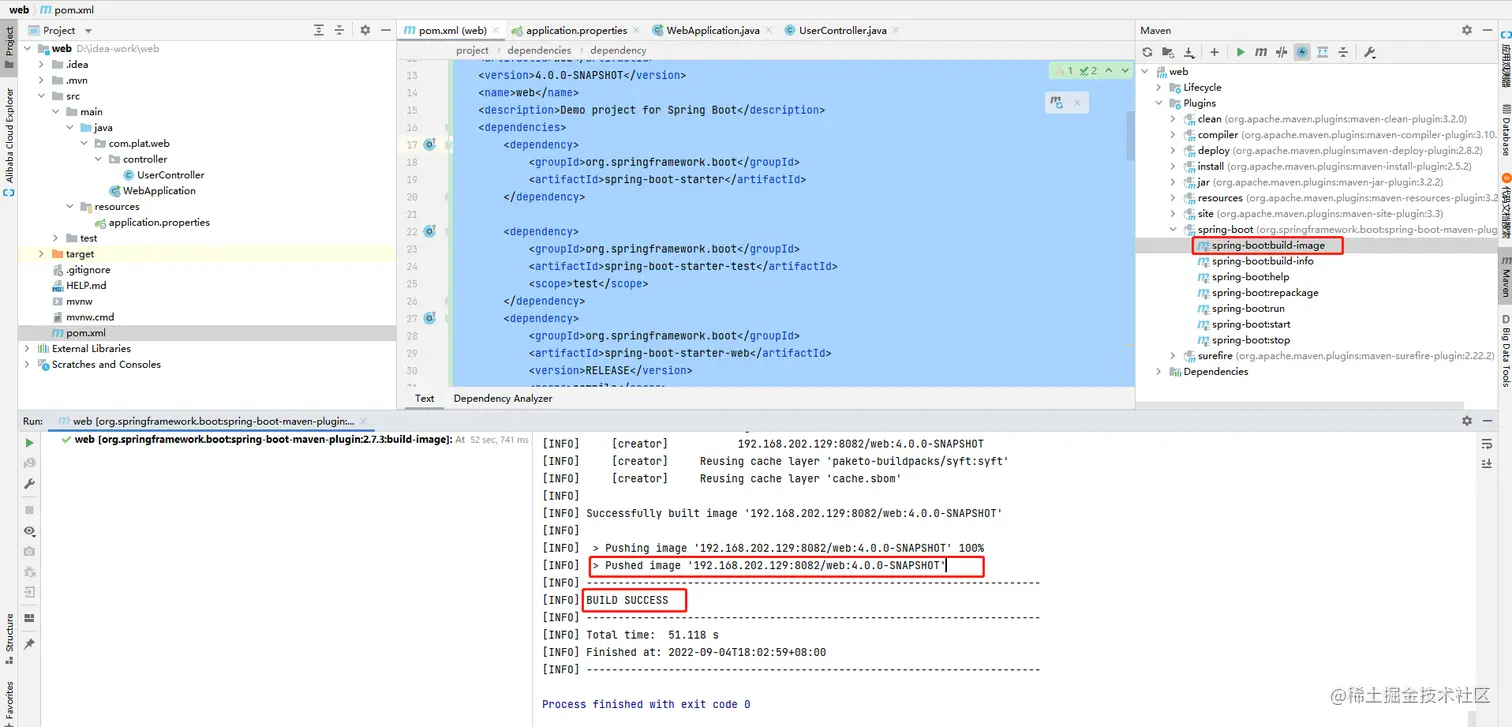
Task: Collapse Plugins node in Maven
Action: coord(1159,103)
